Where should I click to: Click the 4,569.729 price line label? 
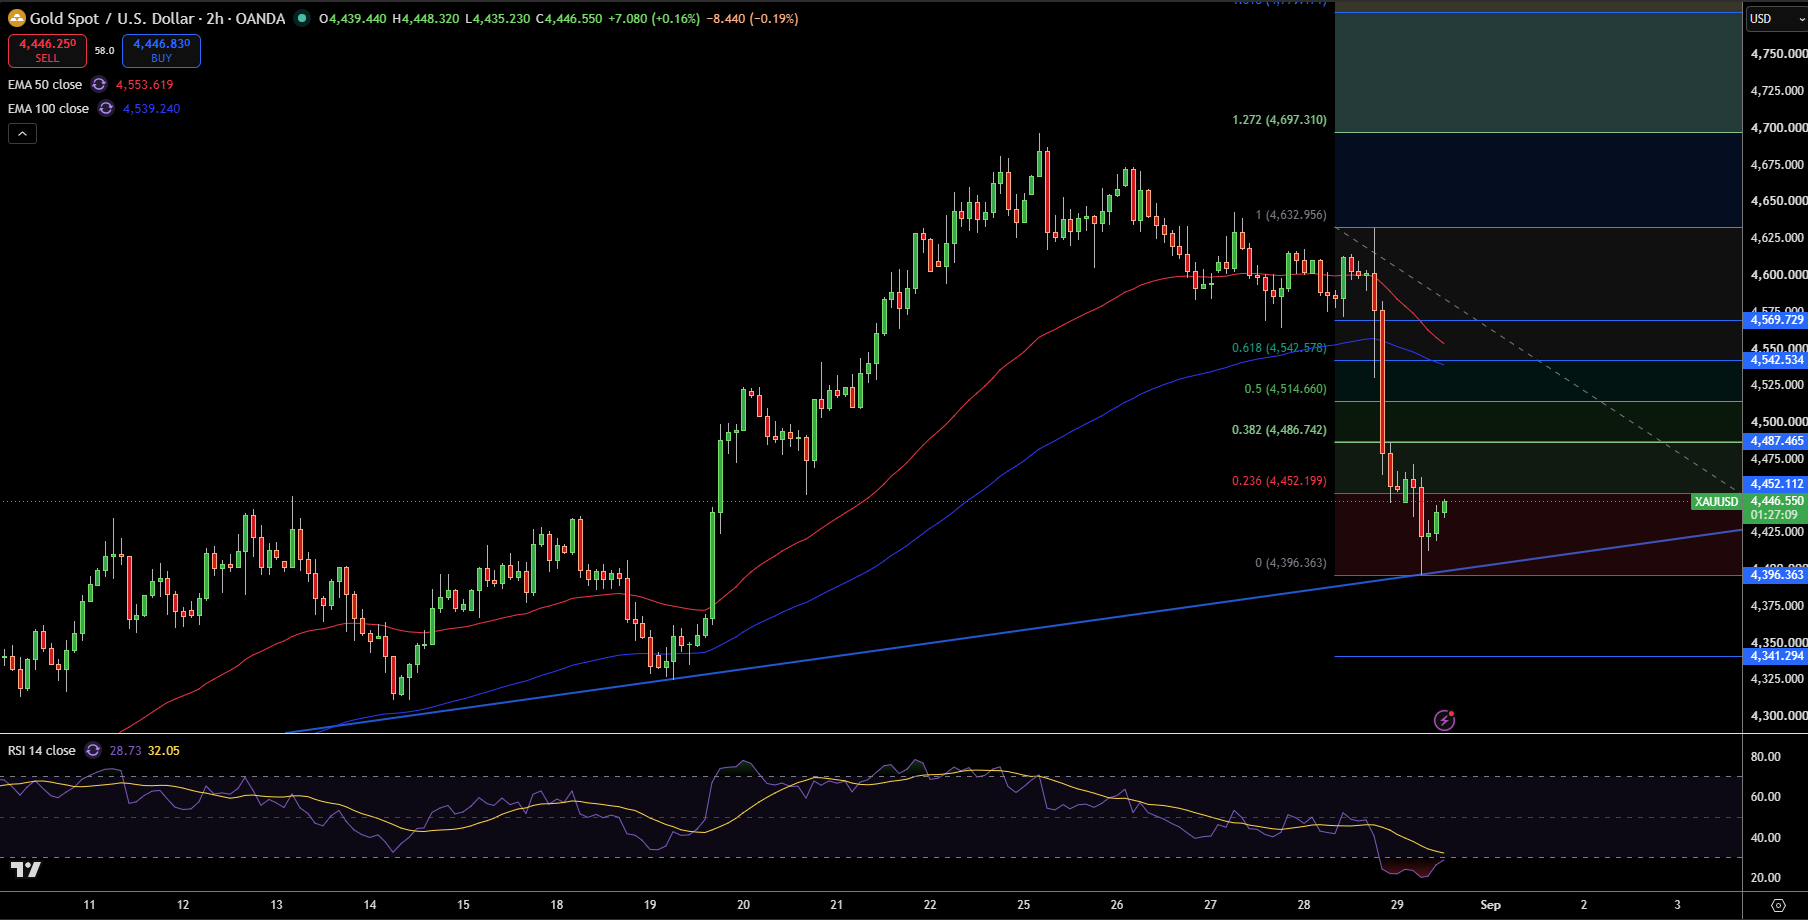click(x=1776, y=320)
